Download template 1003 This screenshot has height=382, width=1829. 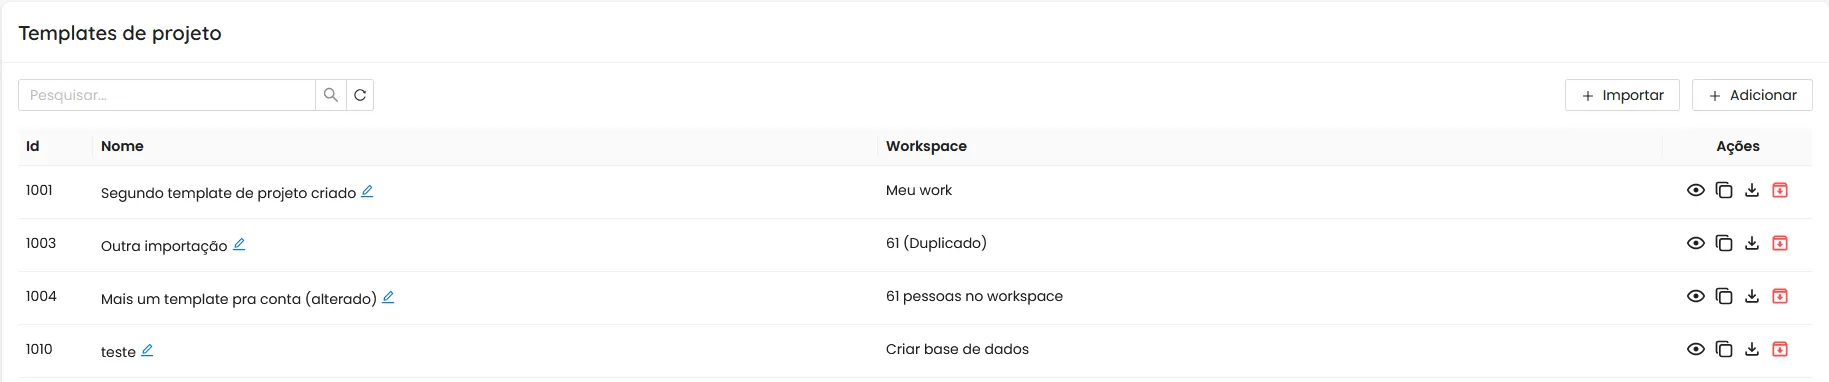(1752, 243)
